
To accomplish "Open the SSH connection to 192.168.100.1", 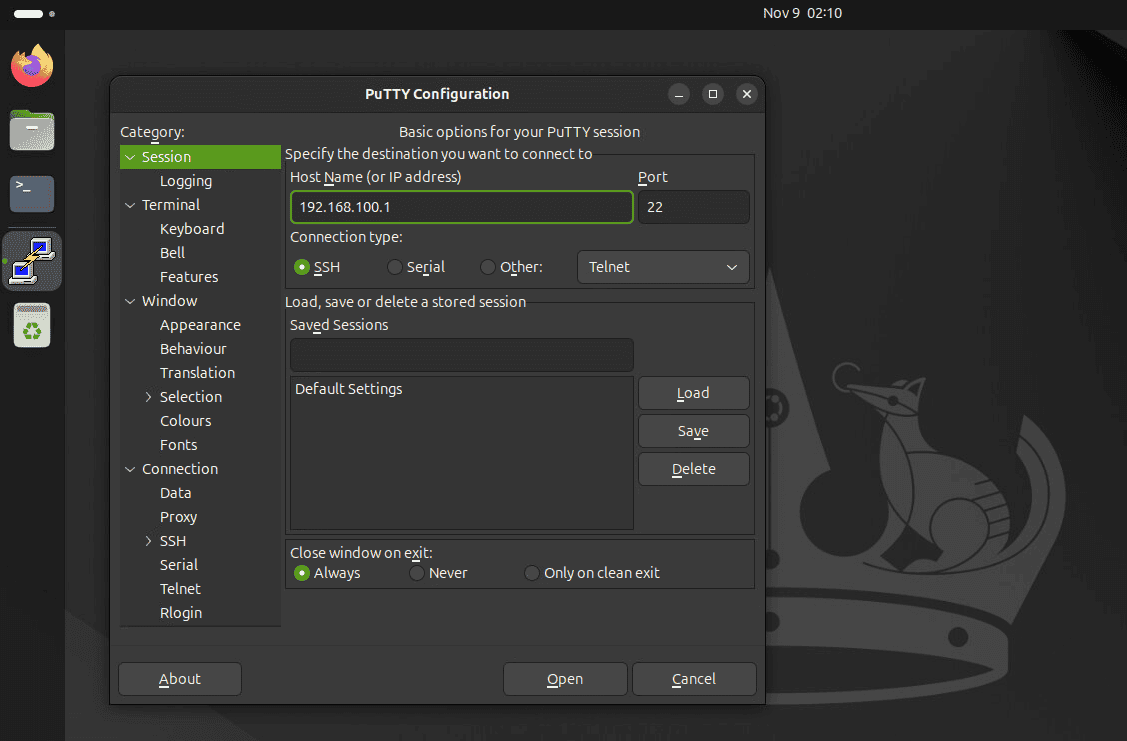I will [565, 679].
